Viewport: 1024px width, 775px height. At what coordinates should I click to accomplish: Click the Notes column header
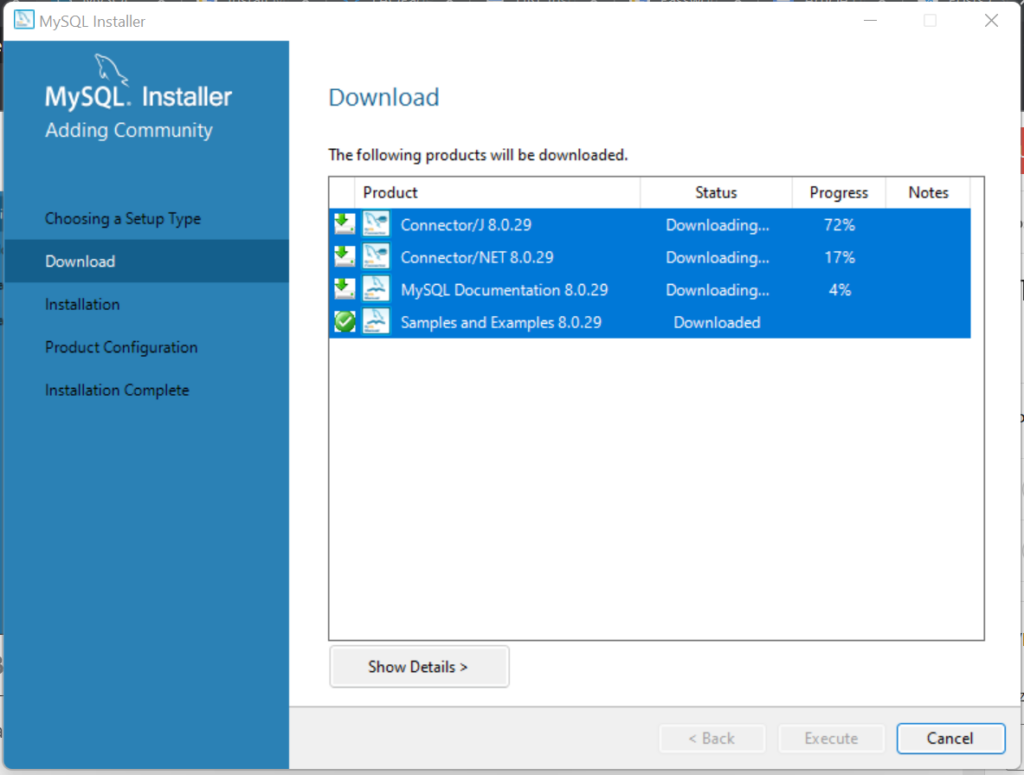[928, 193]
